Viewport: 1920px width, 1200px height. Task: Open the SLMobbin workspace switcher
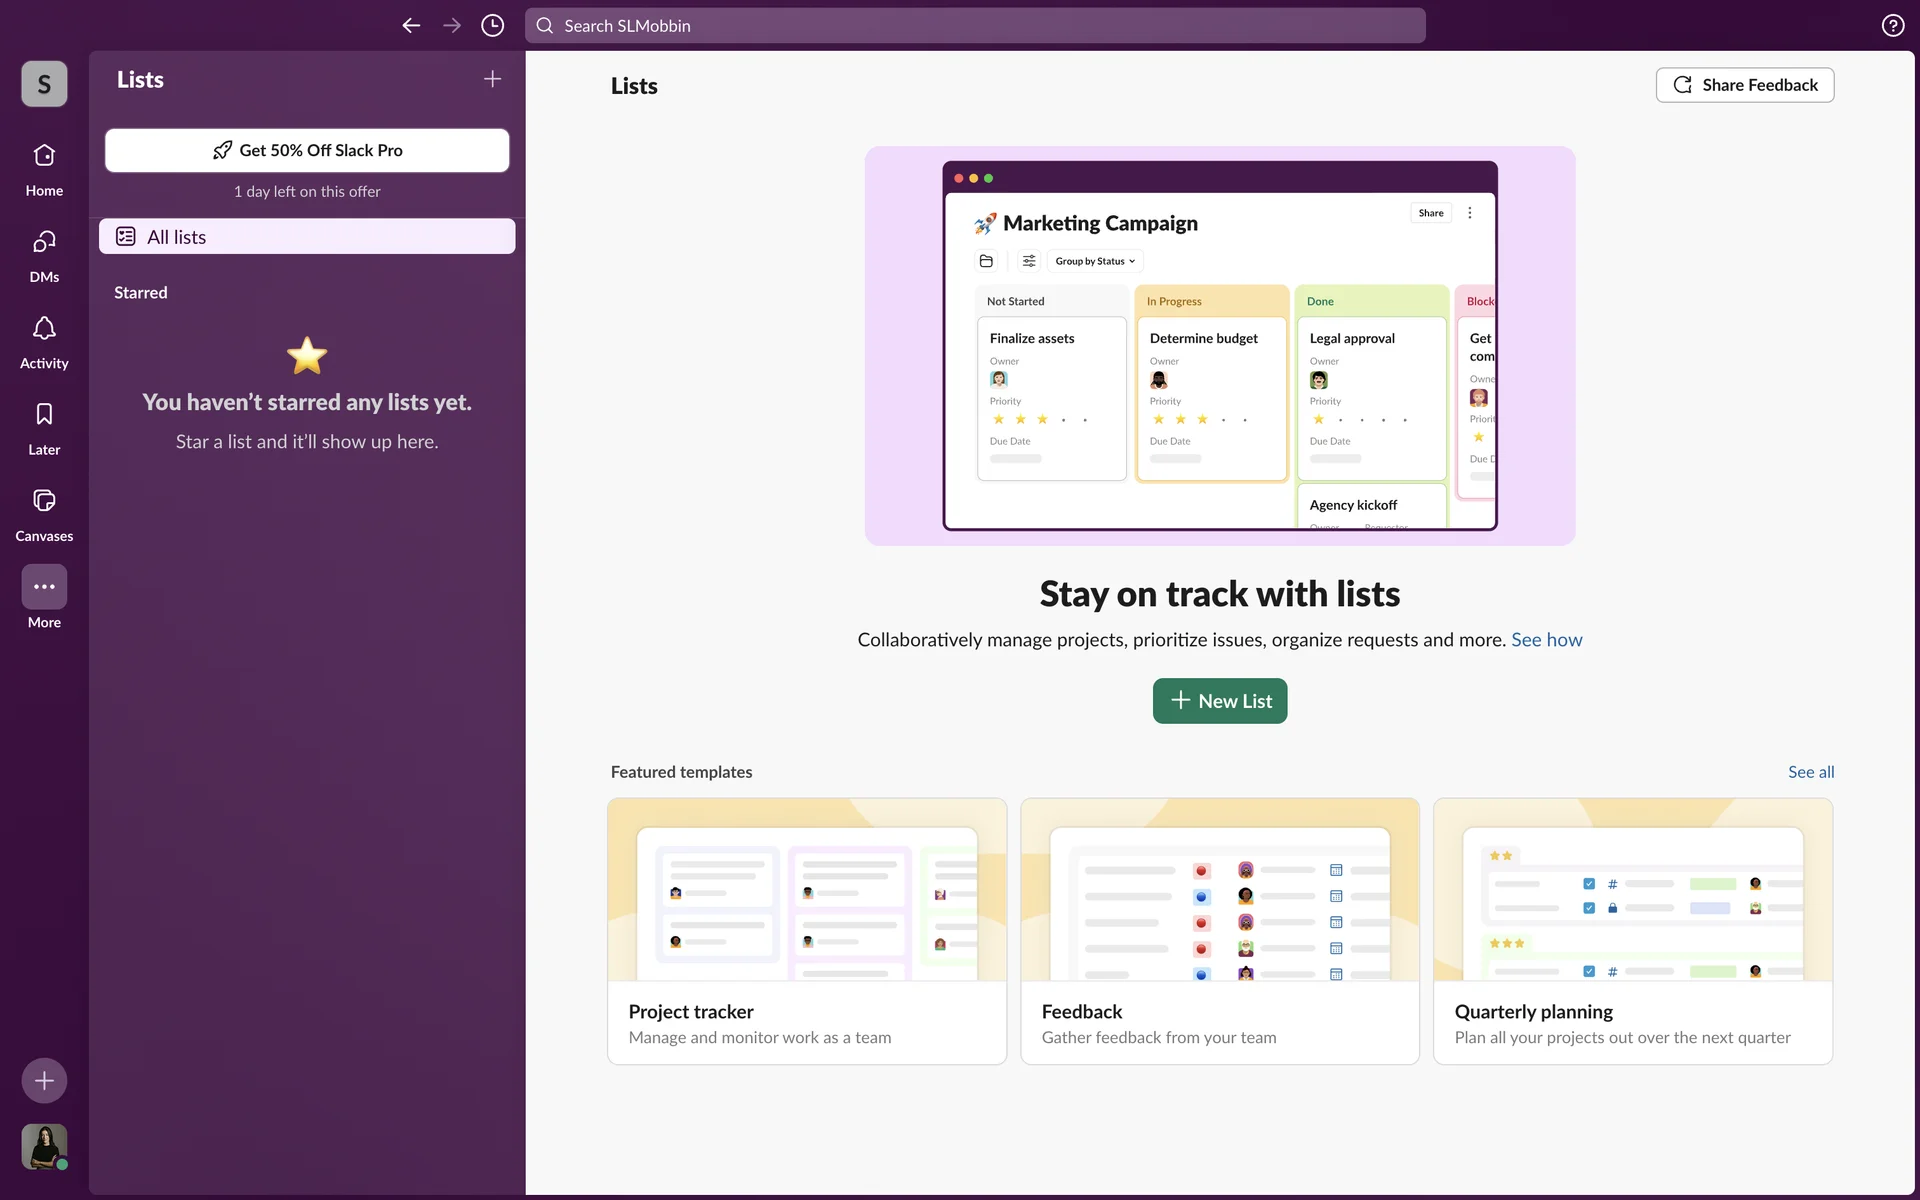(x=44, y=84)
